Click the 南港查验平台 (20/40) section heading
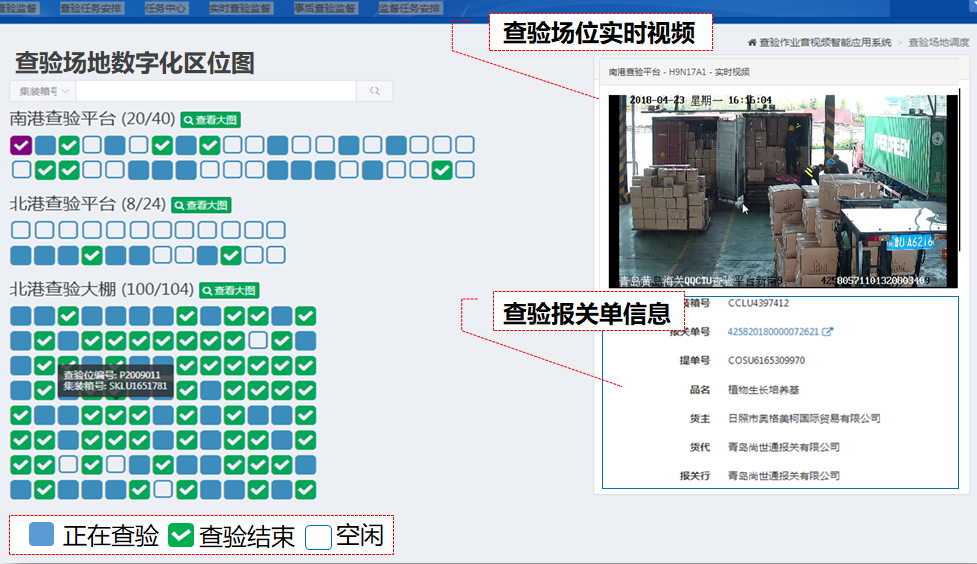 tap(92, 118)
